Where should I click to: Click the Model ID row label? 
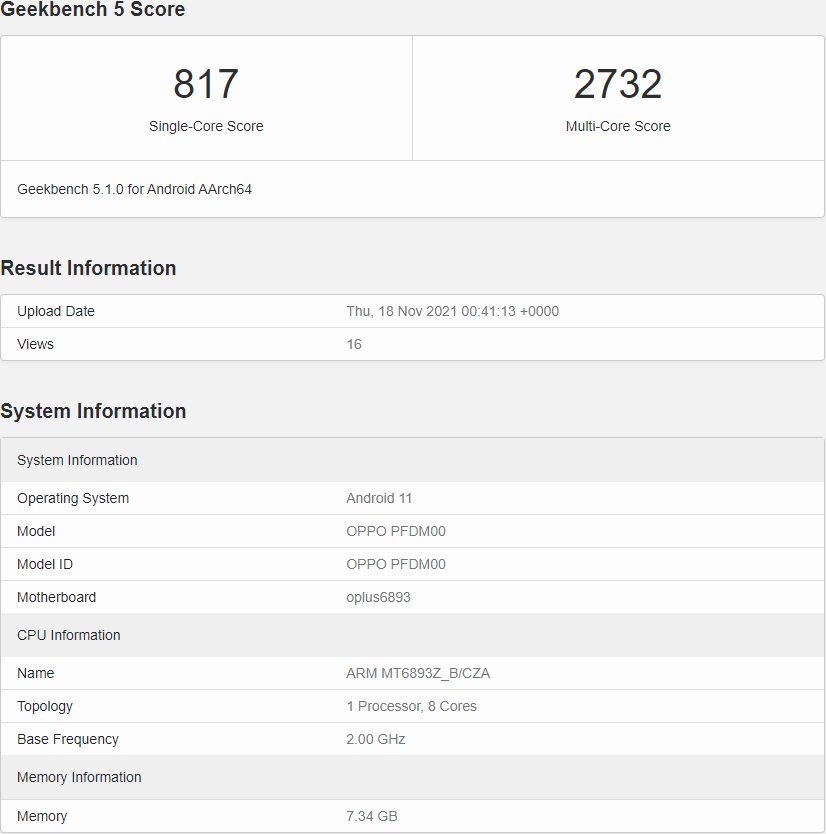coord(45,564)
